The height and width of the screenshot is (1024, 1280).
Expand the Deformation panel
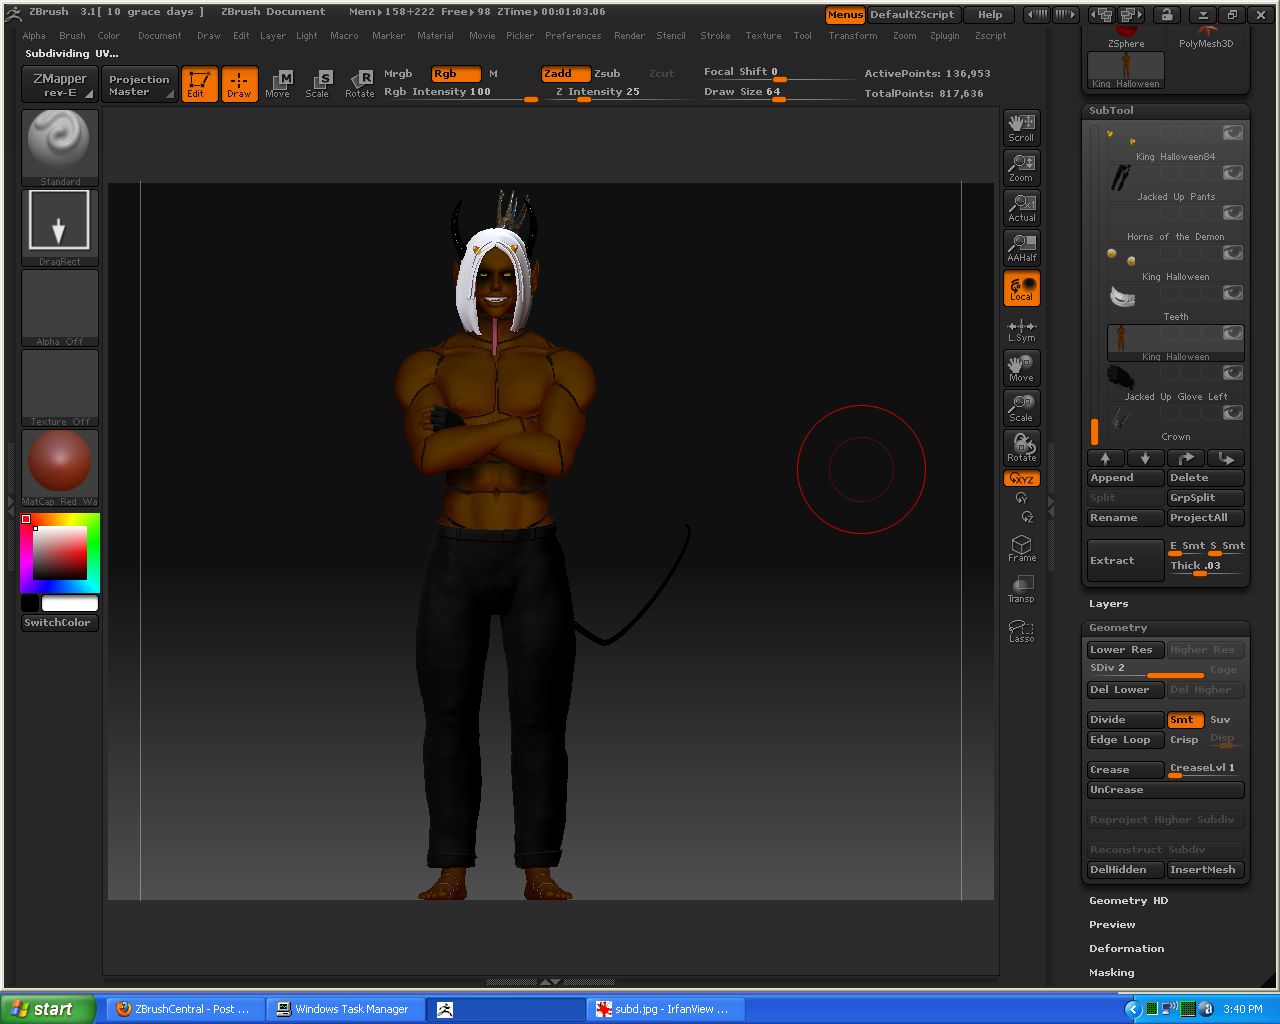tap(1127, 948)
